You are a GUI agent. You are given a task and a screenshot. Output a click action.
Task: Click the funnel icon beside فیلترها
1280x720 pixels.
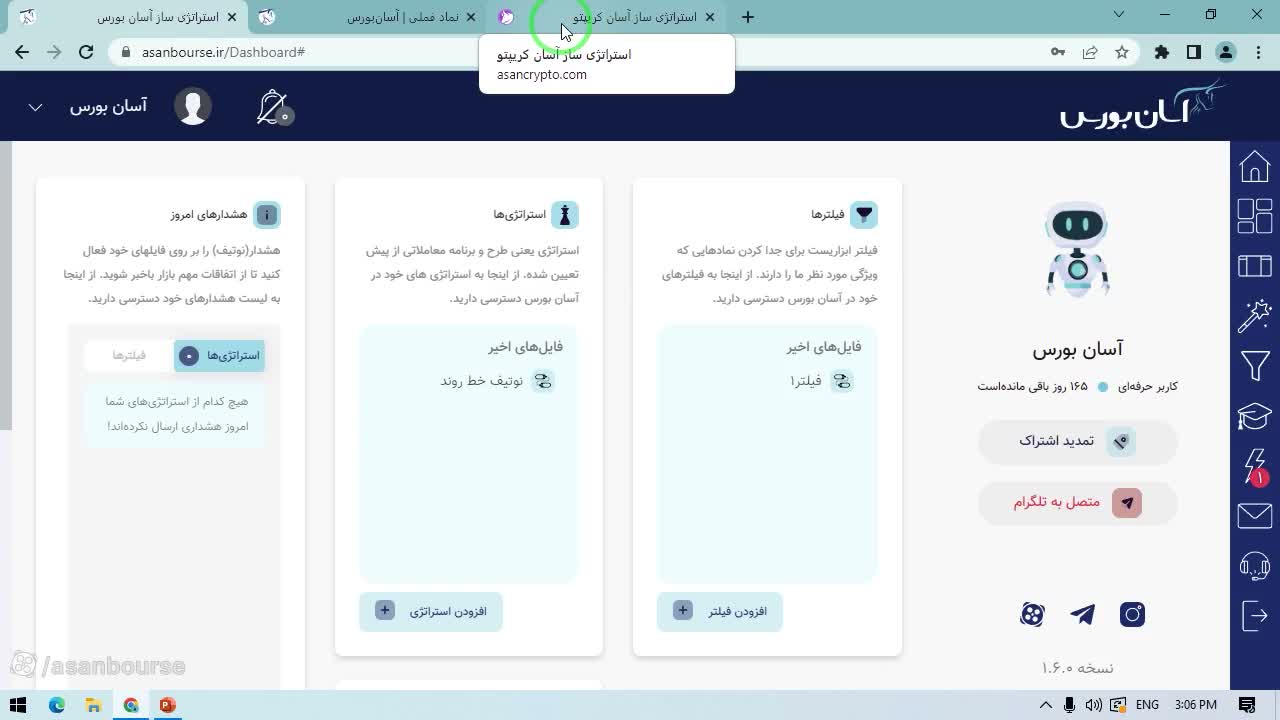(x=864, y=214)
